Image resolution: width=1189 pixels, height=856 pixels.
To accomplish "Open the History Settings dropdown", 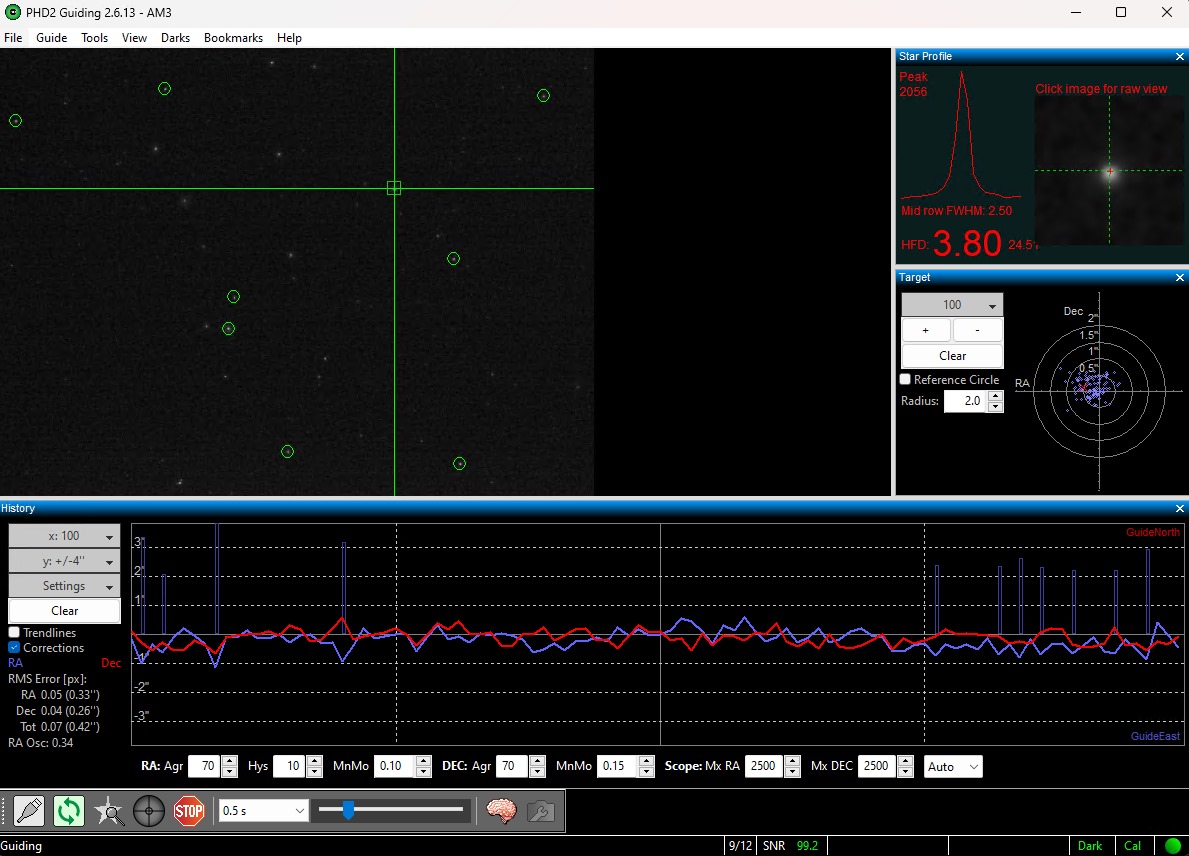I will tap(64, 586).
